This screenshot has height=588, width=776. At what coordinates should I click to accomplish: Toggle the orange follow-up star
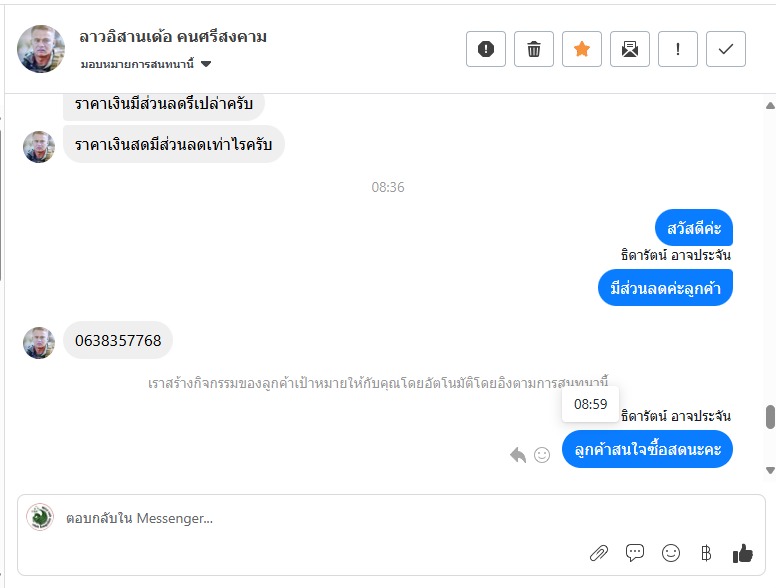(582, 49)
